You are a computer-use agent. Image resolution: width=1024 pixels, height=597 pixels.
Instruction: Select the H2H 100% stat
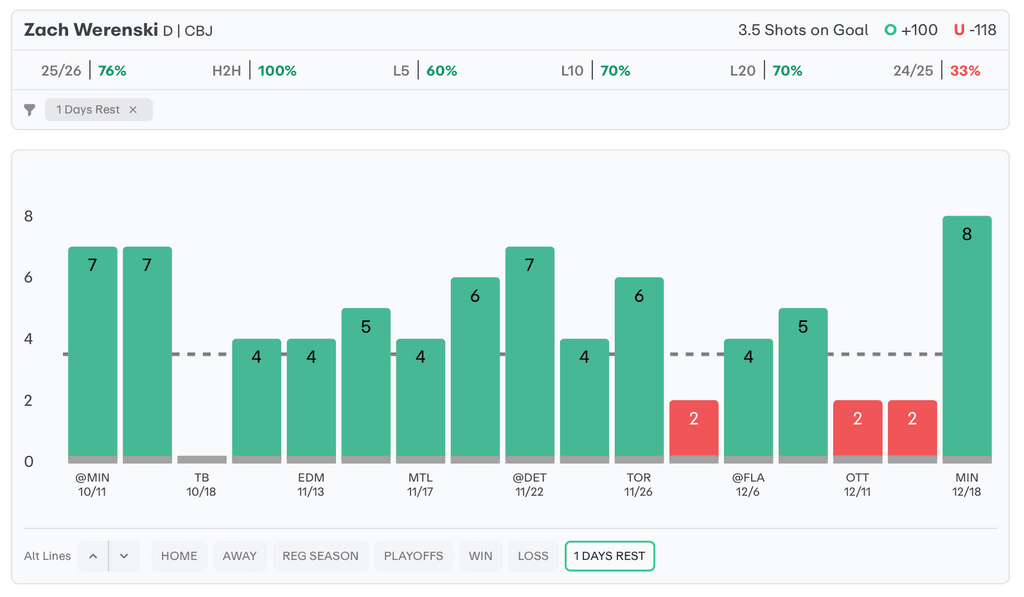point(254,71)
